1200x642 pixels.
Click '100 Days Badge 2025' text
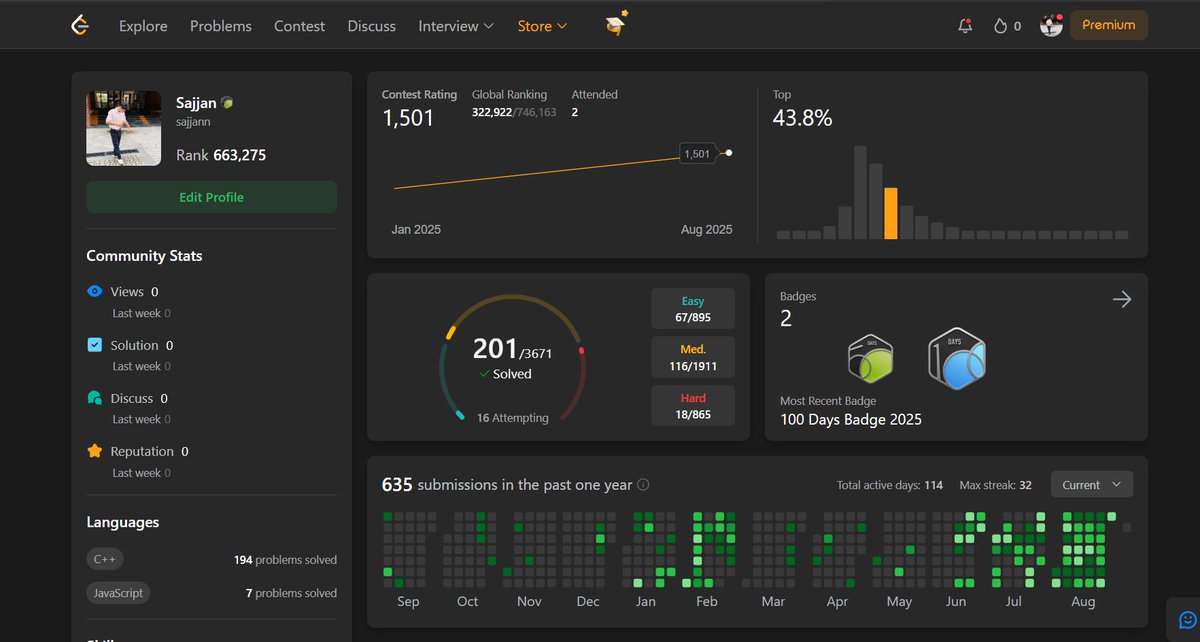point(851,419)
